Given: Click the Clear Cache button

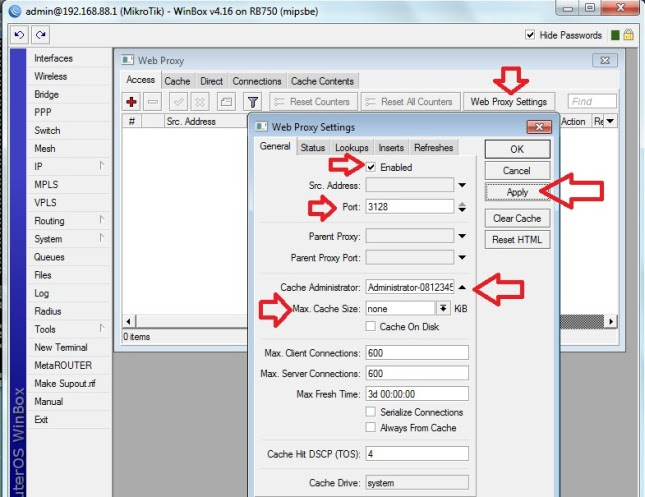Looking at the screenshot, I should (517, 218).
